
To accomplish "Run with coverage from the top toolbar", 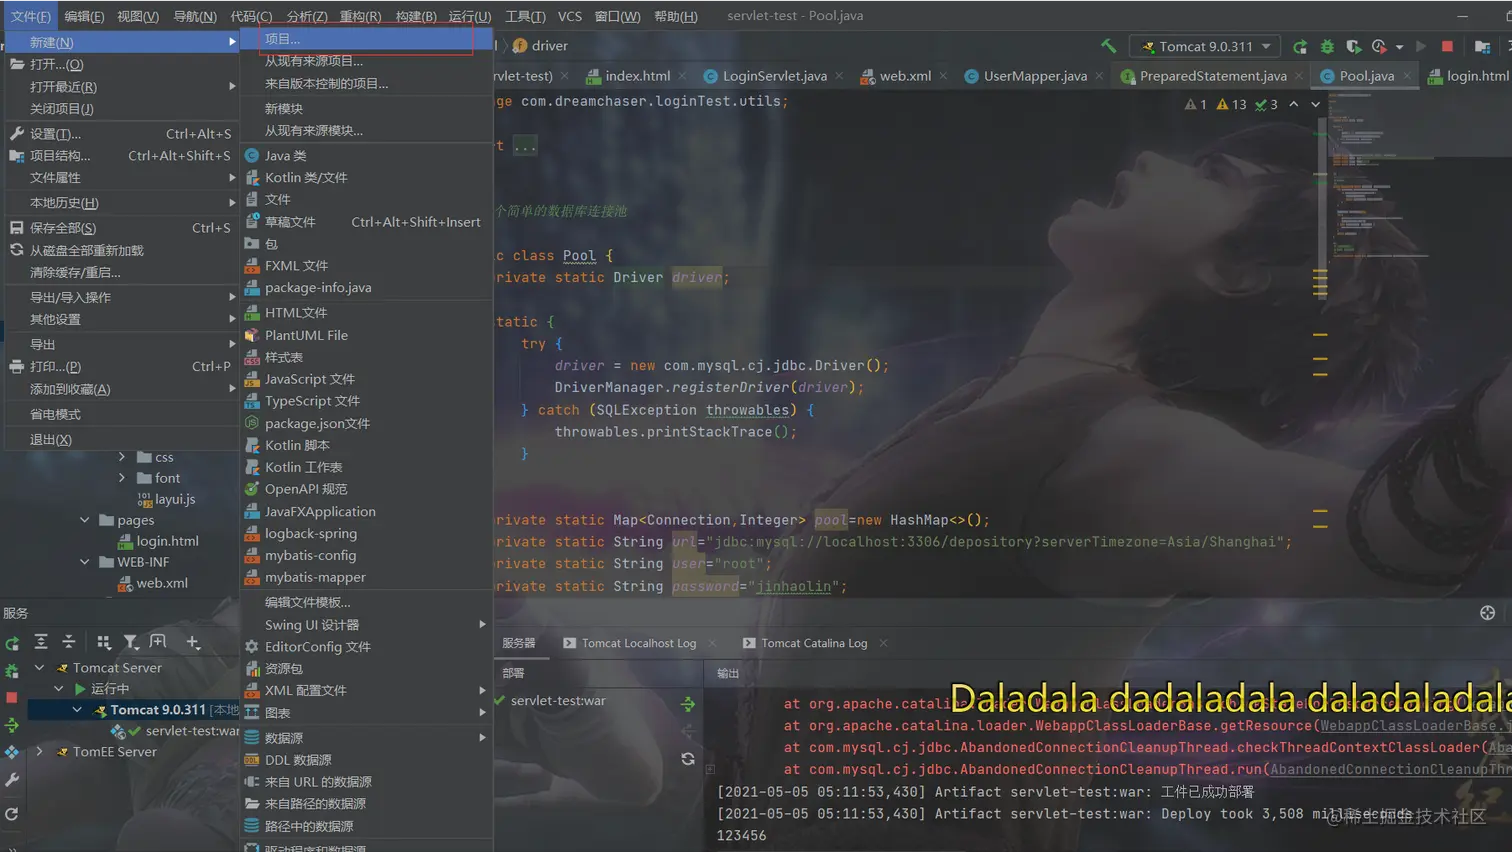I will pos(1353,46).
